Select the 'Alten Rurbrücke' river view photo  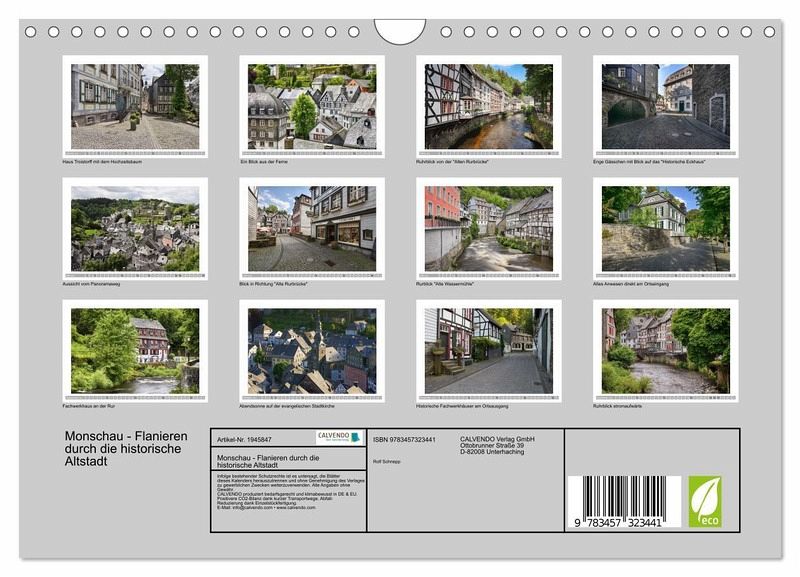pos(489,107)
